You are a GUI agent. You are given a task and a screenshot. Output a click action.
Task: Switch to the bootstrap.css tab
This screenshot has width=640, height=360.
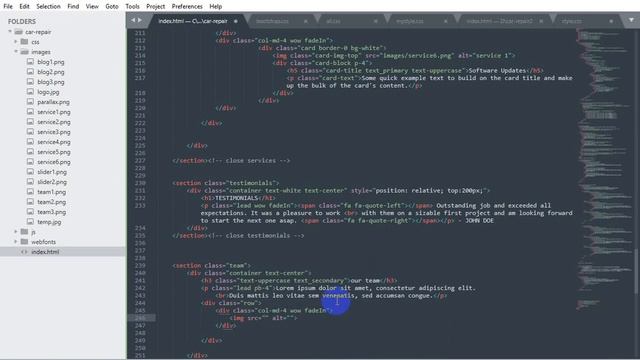pyautogui.click(x=272, y=21)
